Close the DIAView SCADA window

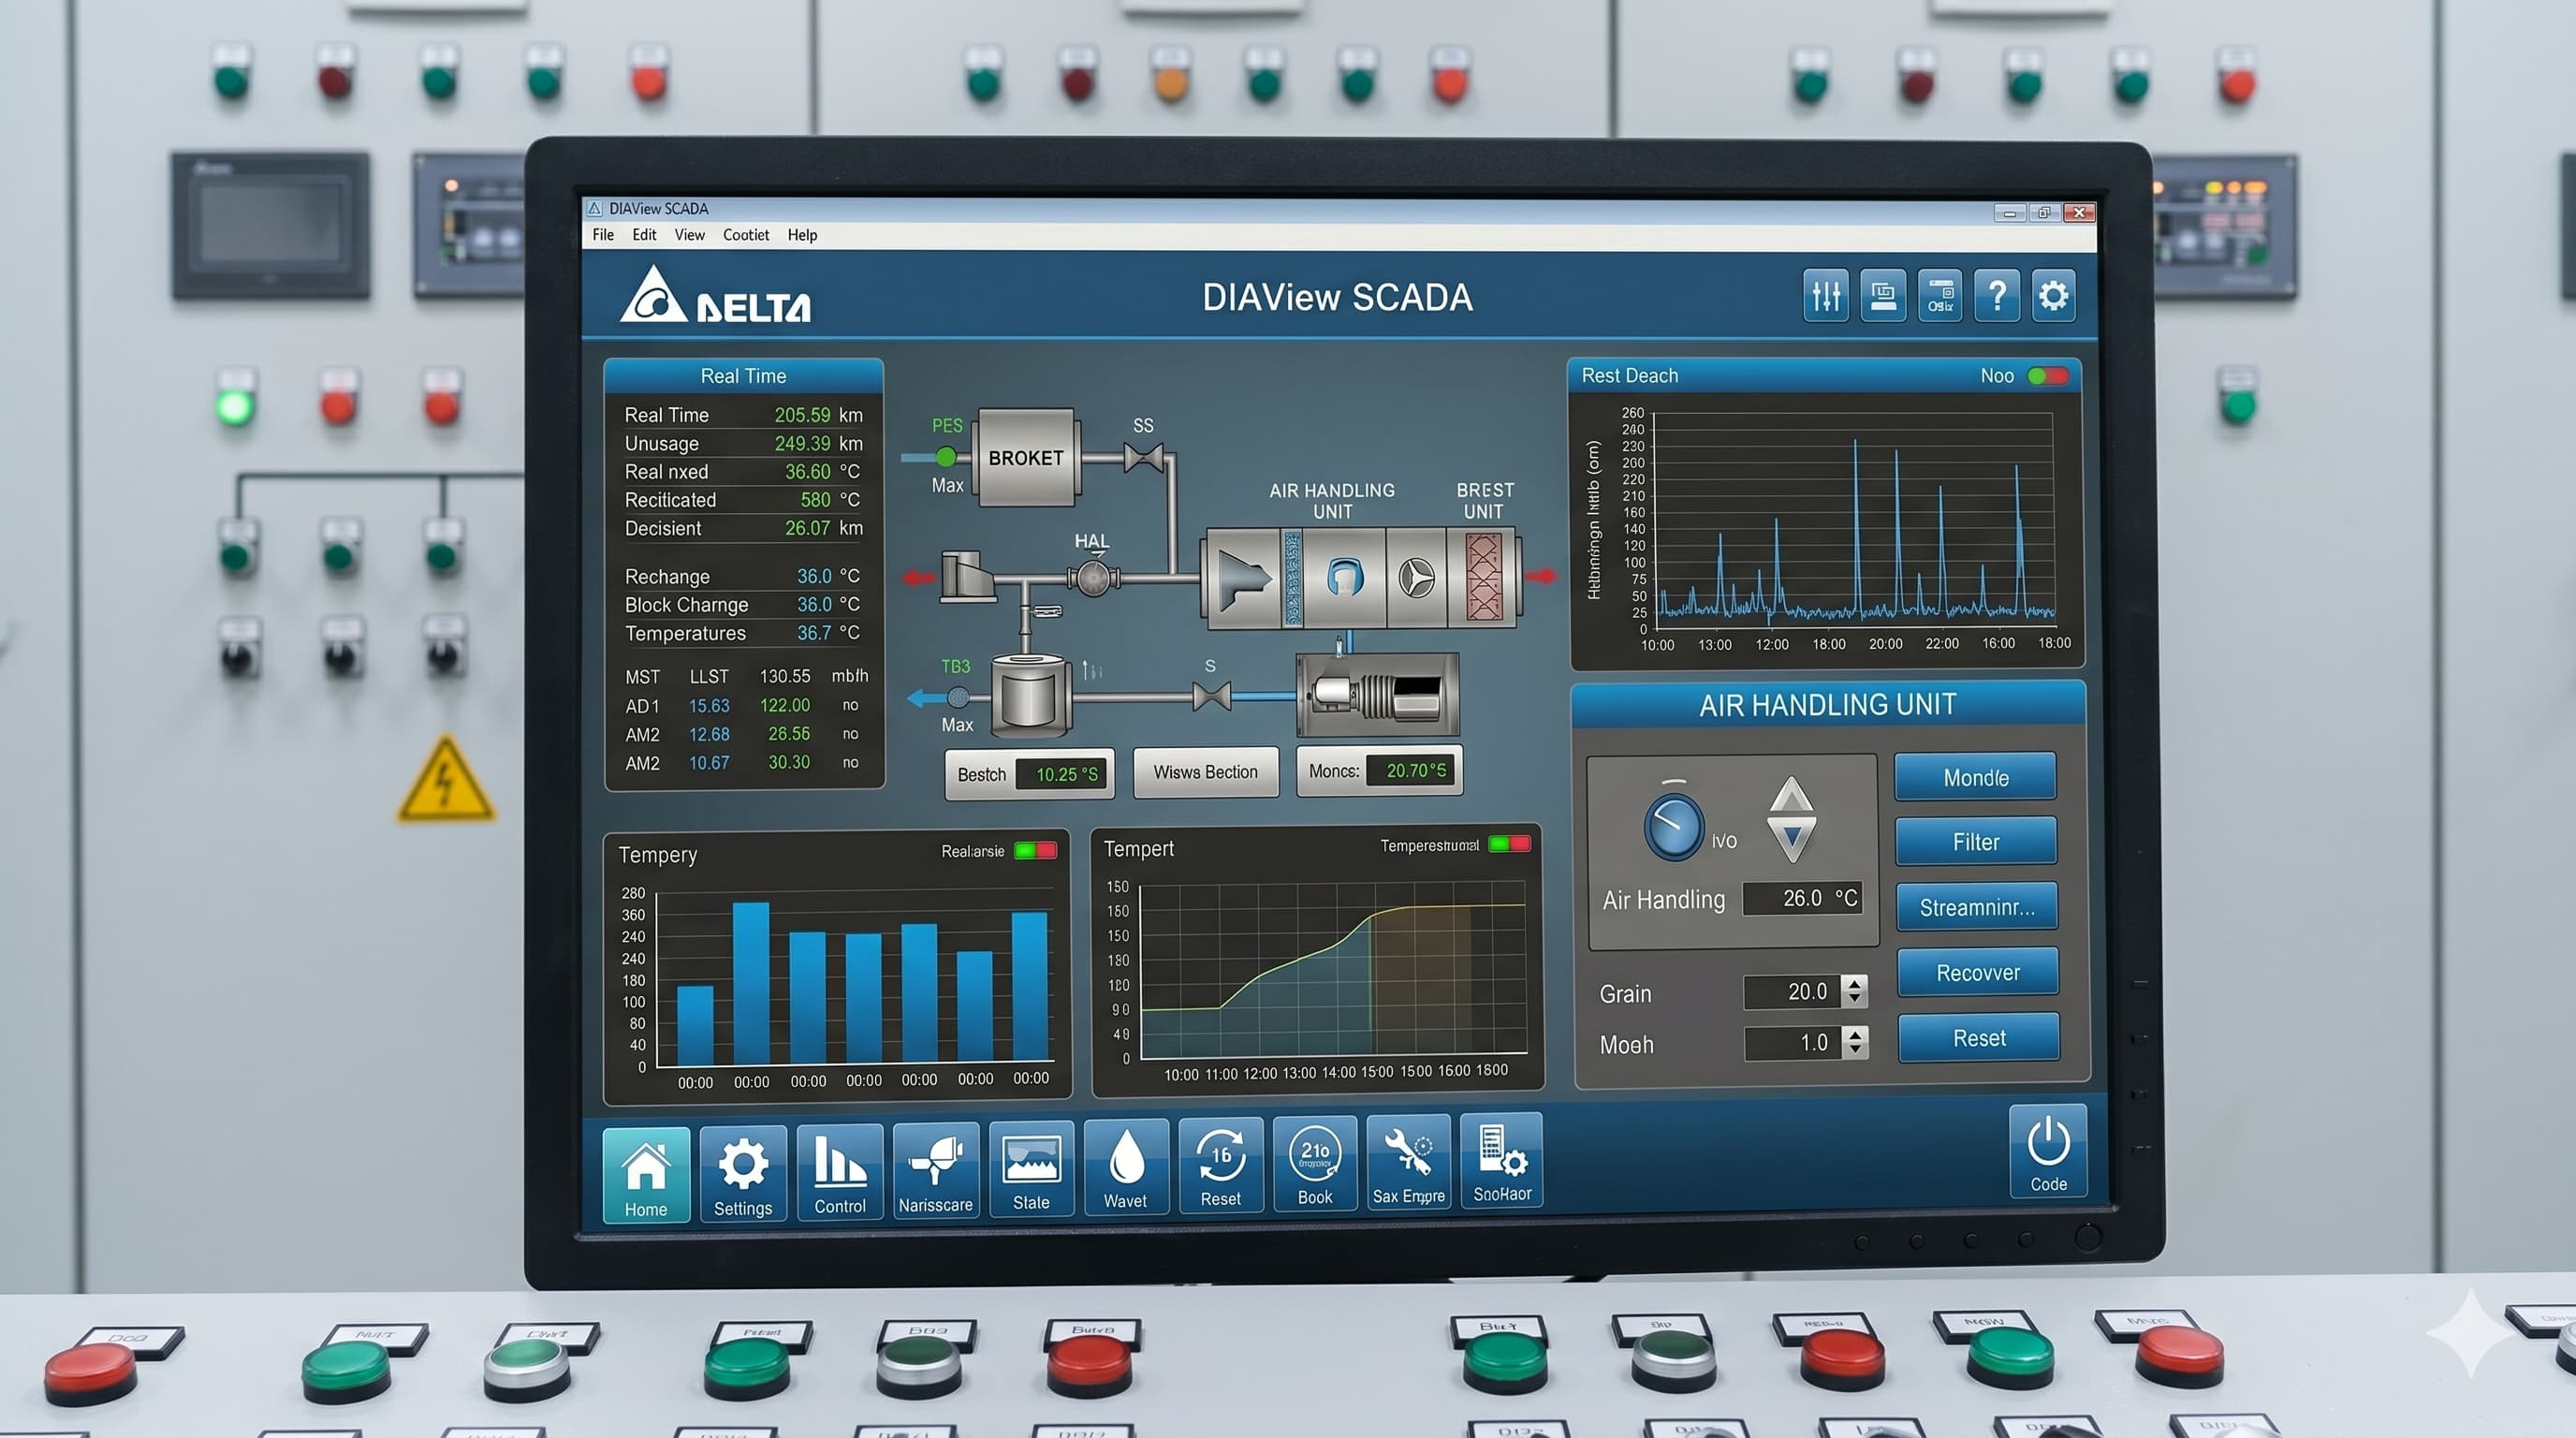coord(2079,212)
